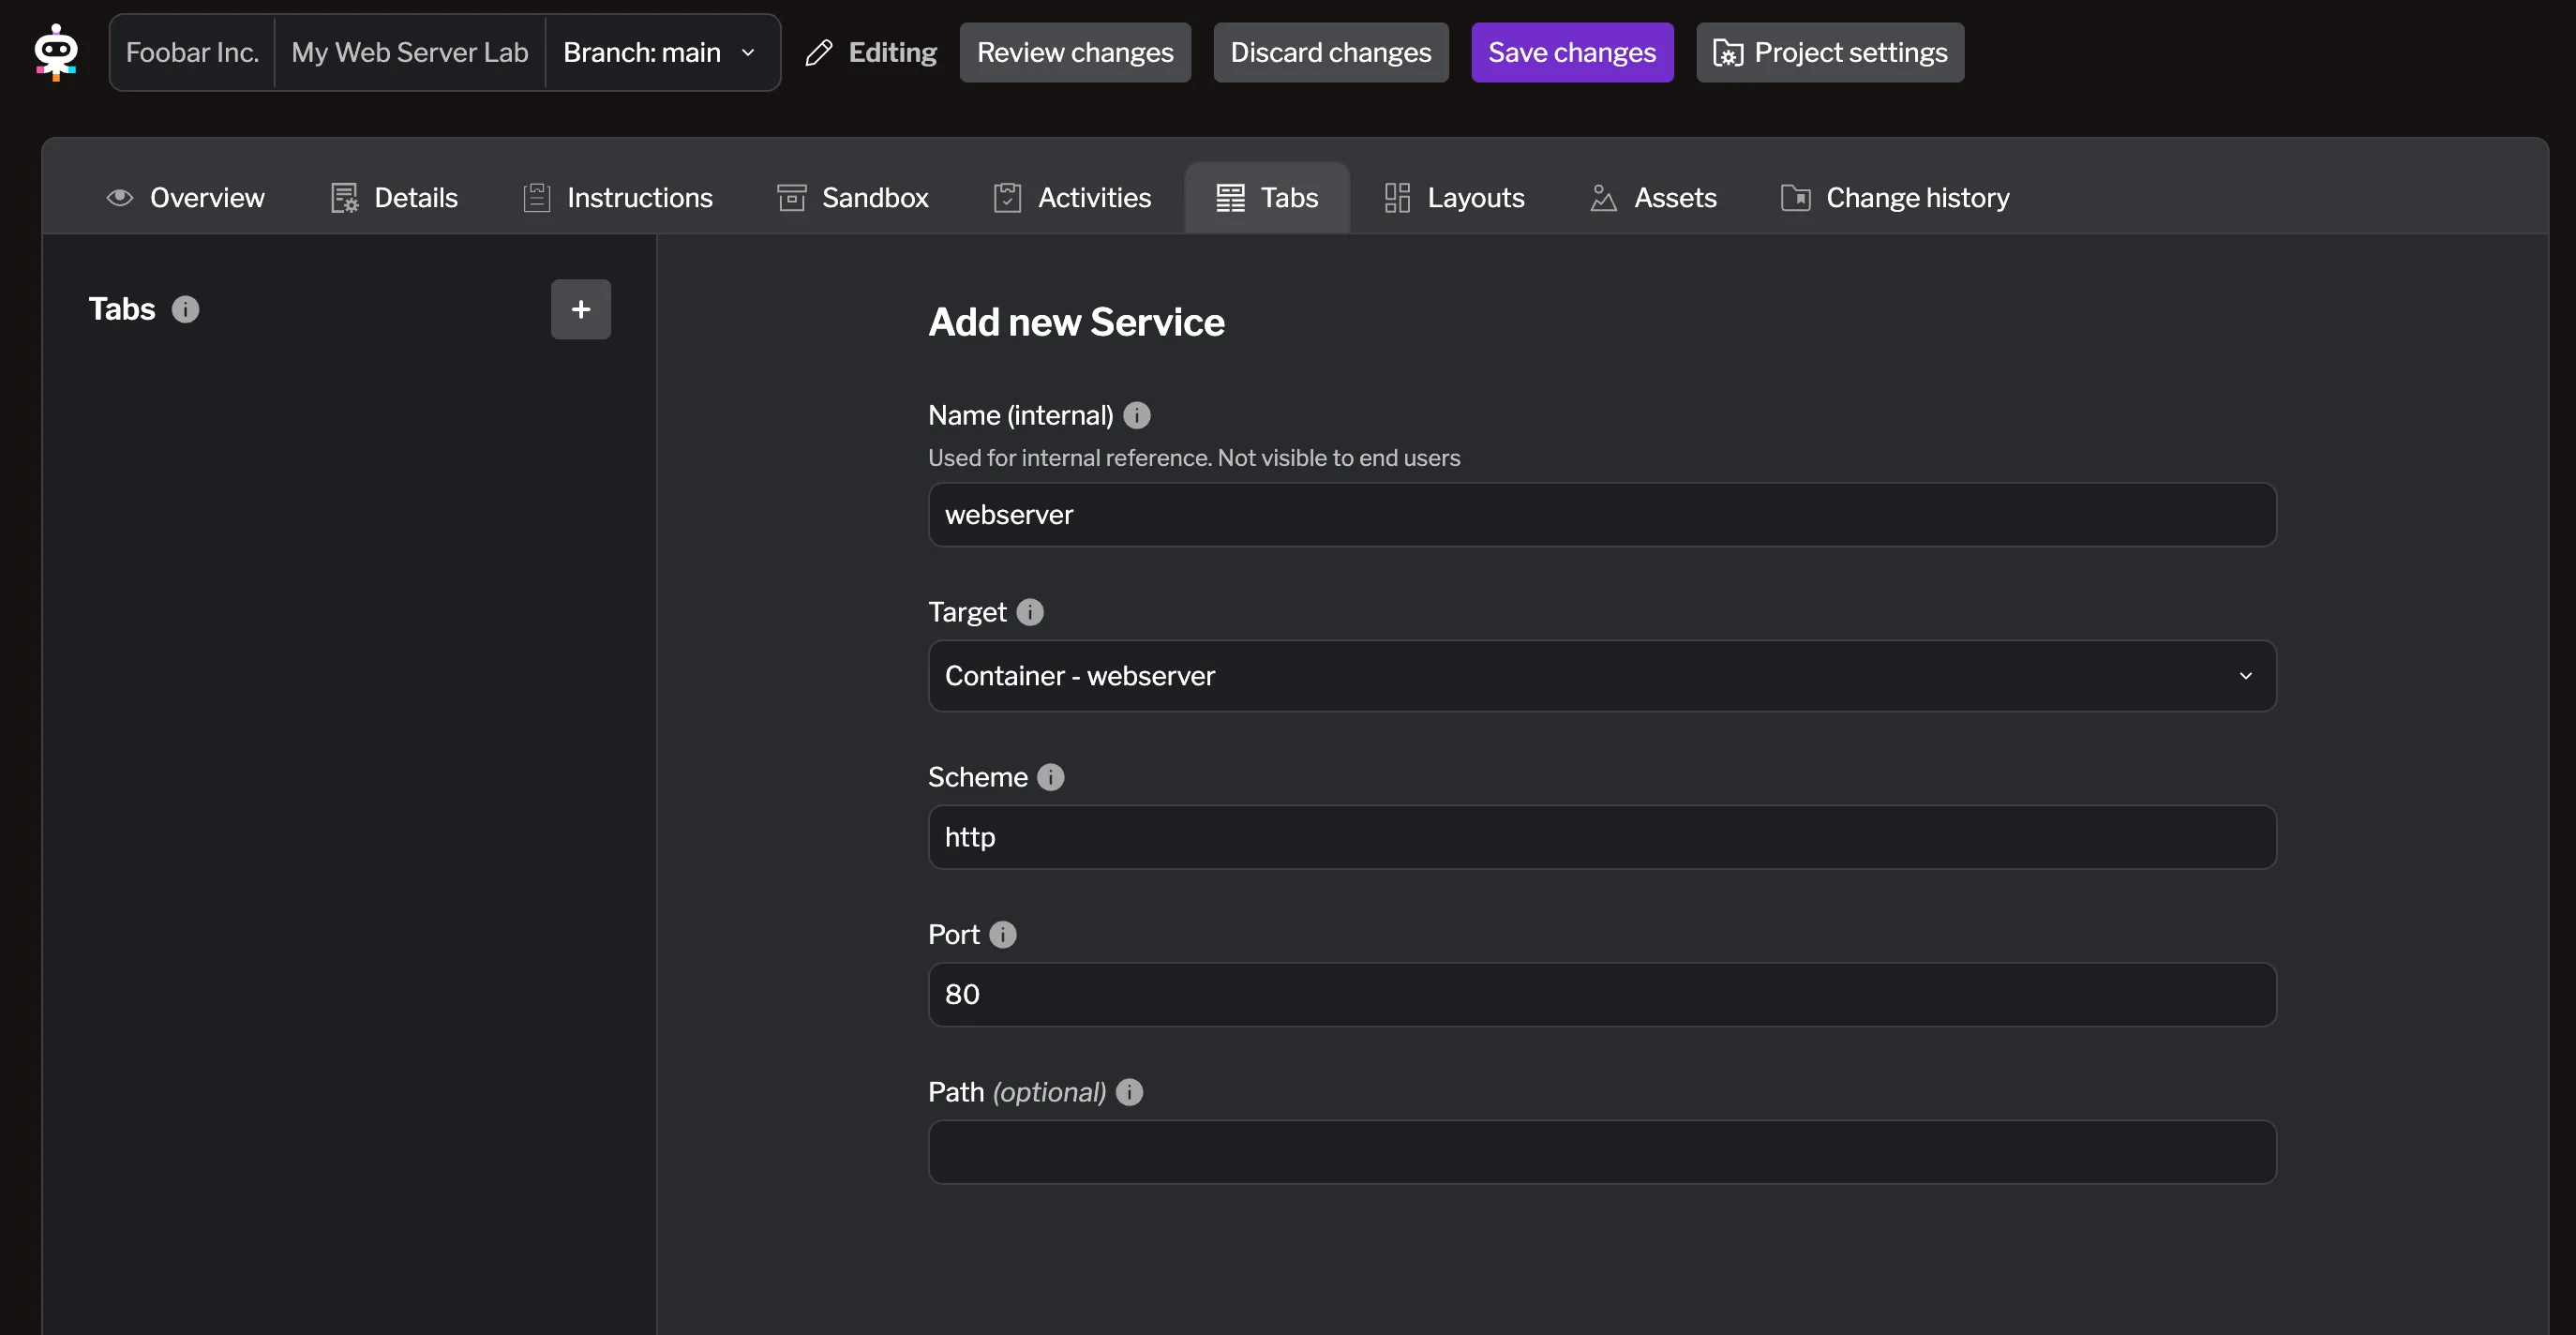Switch to the Layouts tab
Viewport: 2576px width, 1335px height.
click(1453, 197)
